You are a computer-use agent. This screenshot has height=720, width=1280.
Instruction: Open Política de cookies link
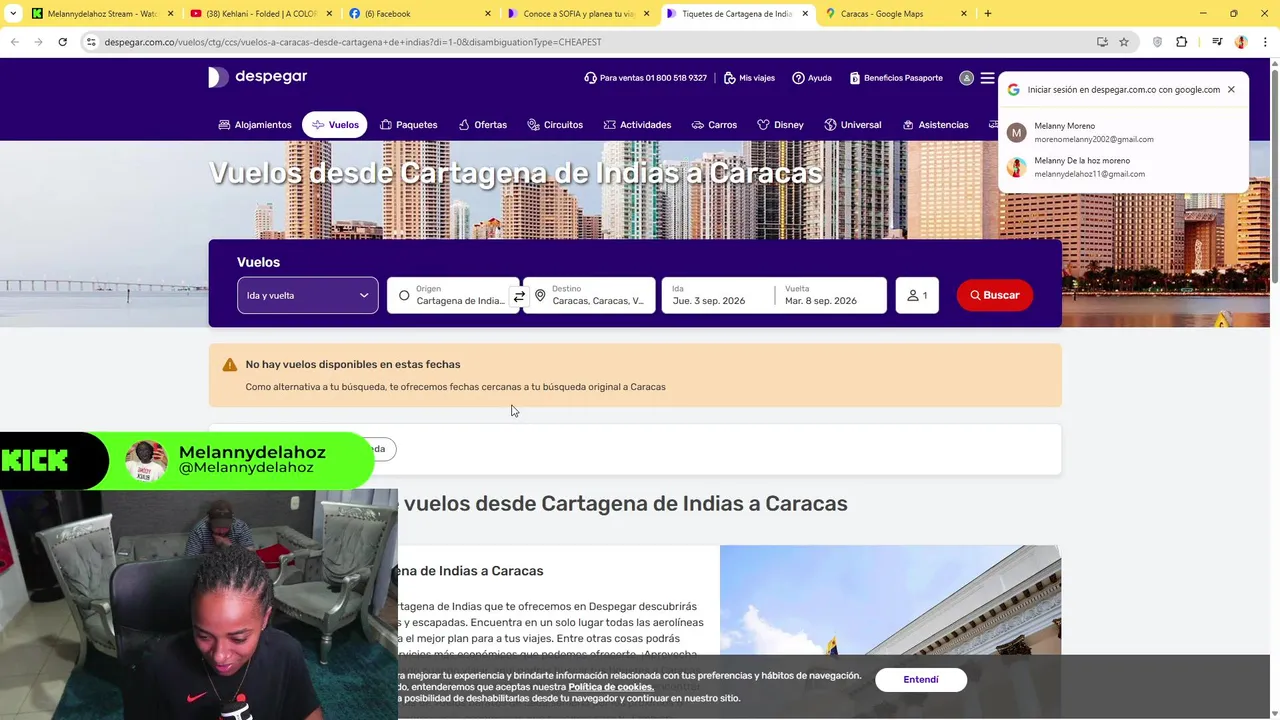click(611, 687)
